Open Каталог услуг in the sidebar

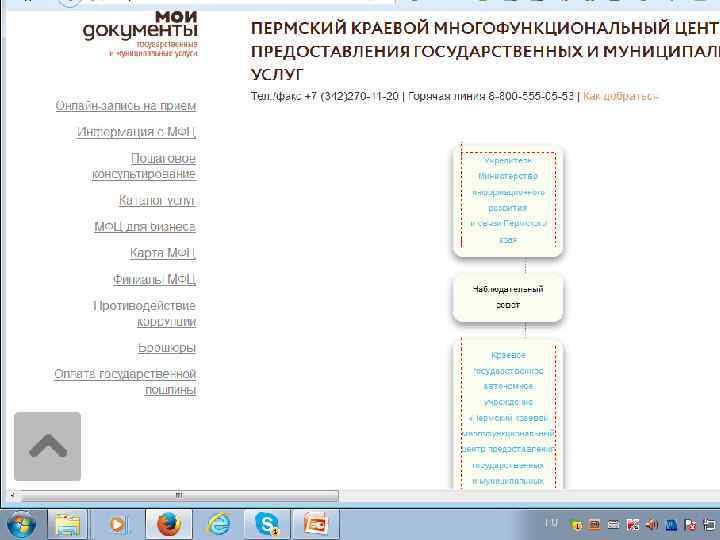pos(157,201)
